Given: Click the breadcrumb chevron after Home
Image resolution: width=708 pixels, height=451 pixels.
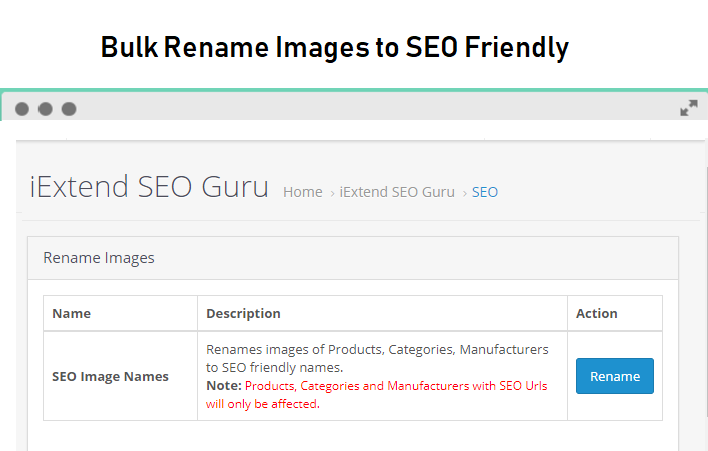Looking at the screenshot, I should (x=332, y=194).
